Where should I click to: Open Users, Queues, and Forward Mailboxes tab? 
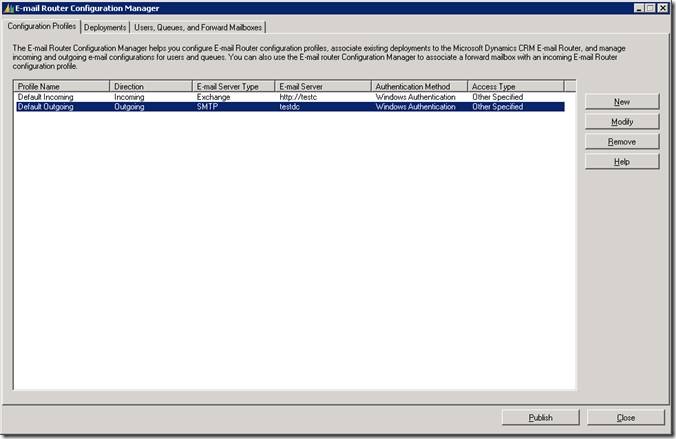198,27
